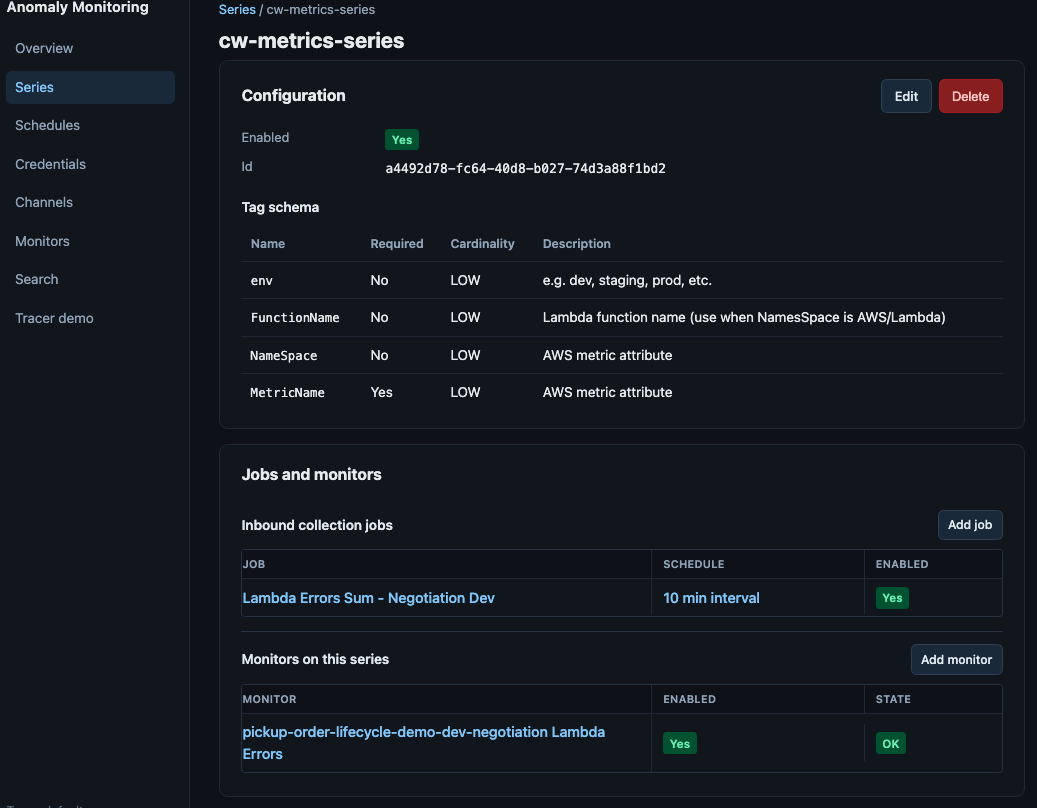Image resolution: width=1037 pixels, height=808 pixels.
Task: Click the Cardinality column header
Action: (x=482, y=243)
